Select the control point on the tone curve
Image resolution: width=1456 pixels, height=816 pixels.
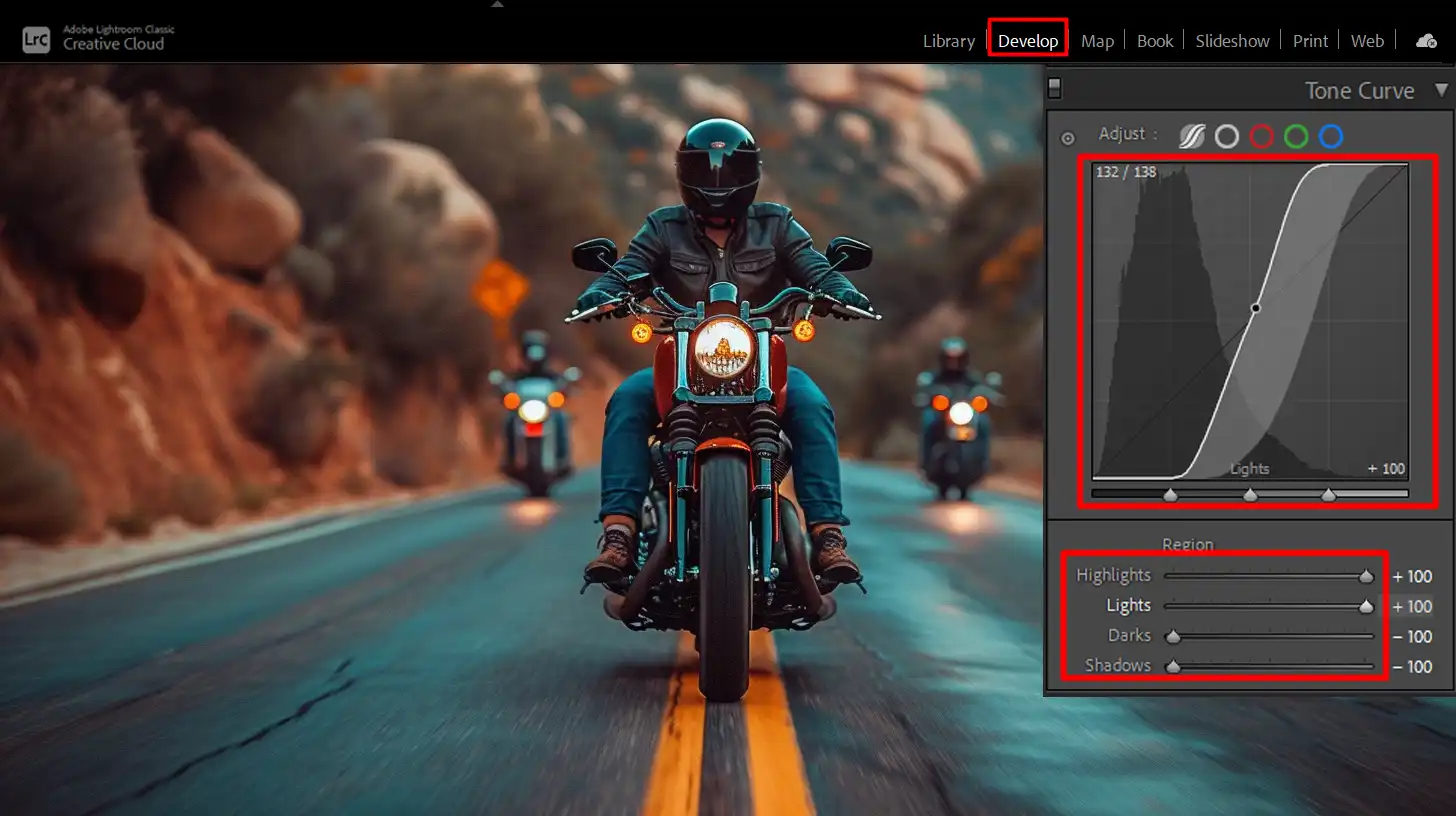point(1256,308)
